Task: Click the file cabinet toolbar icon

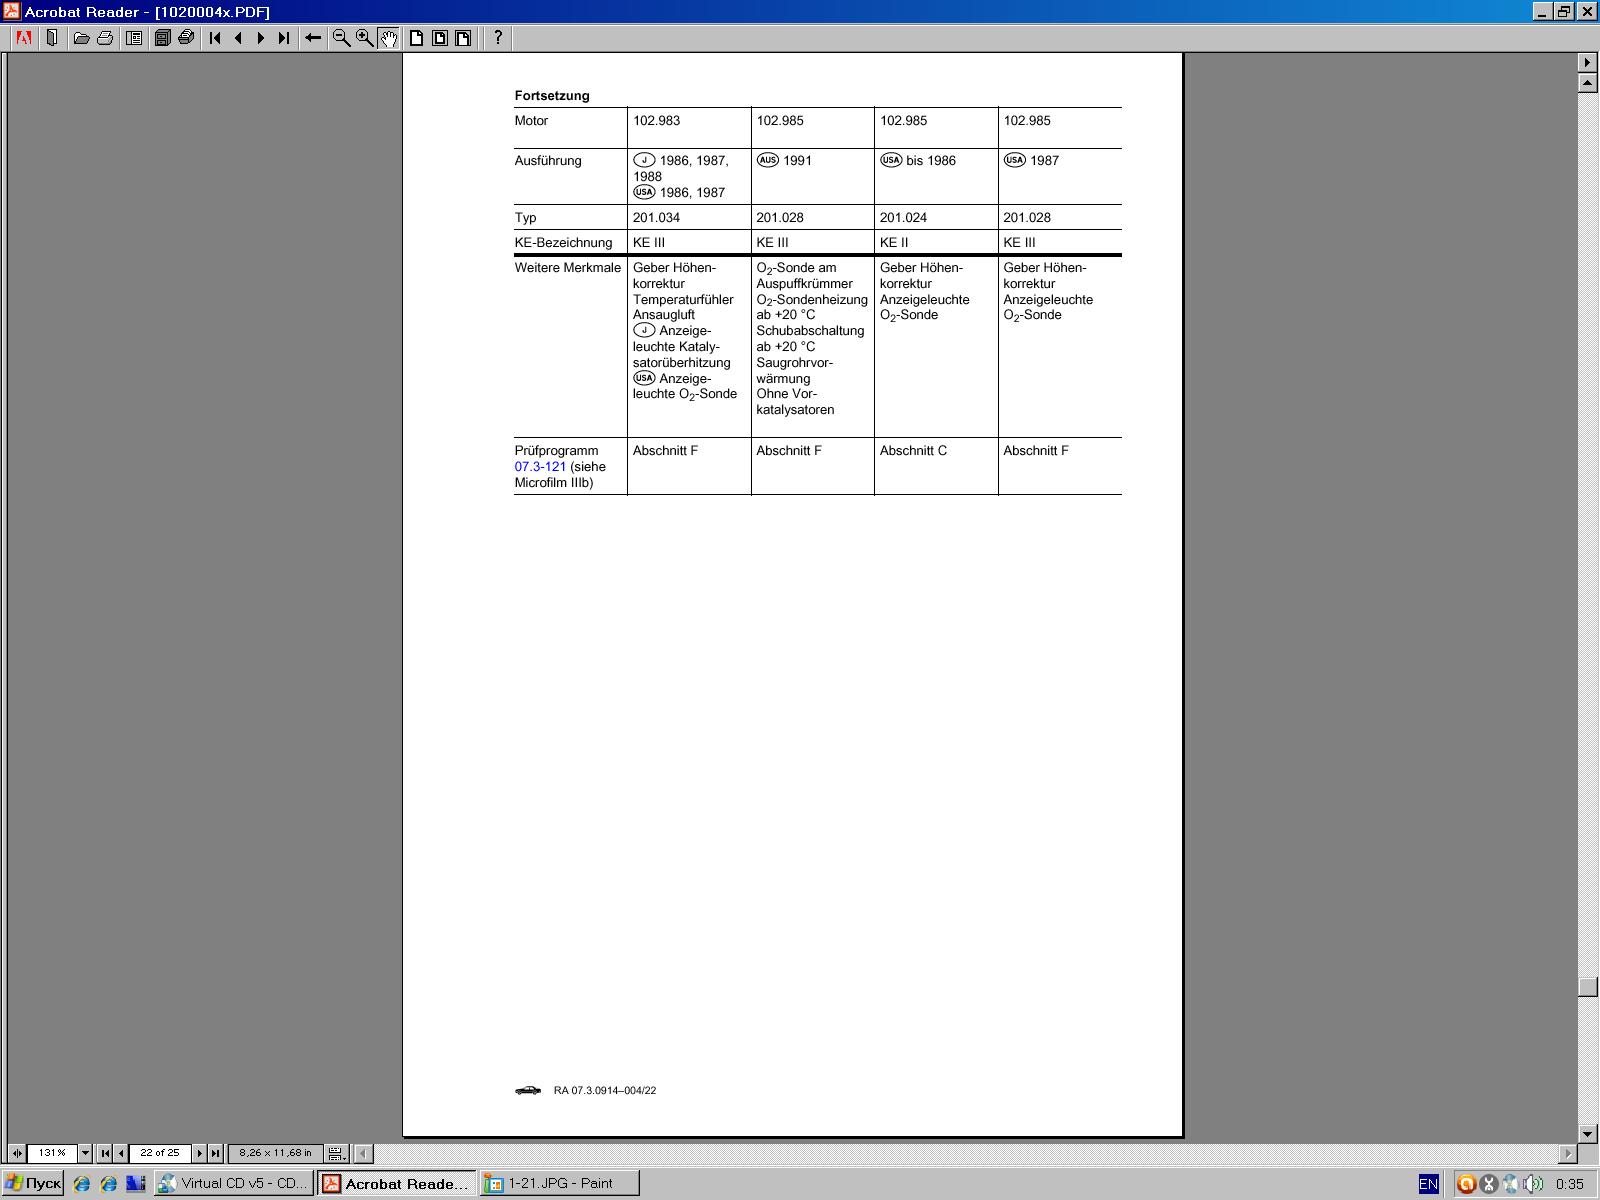Action: [x=162, y=38]
